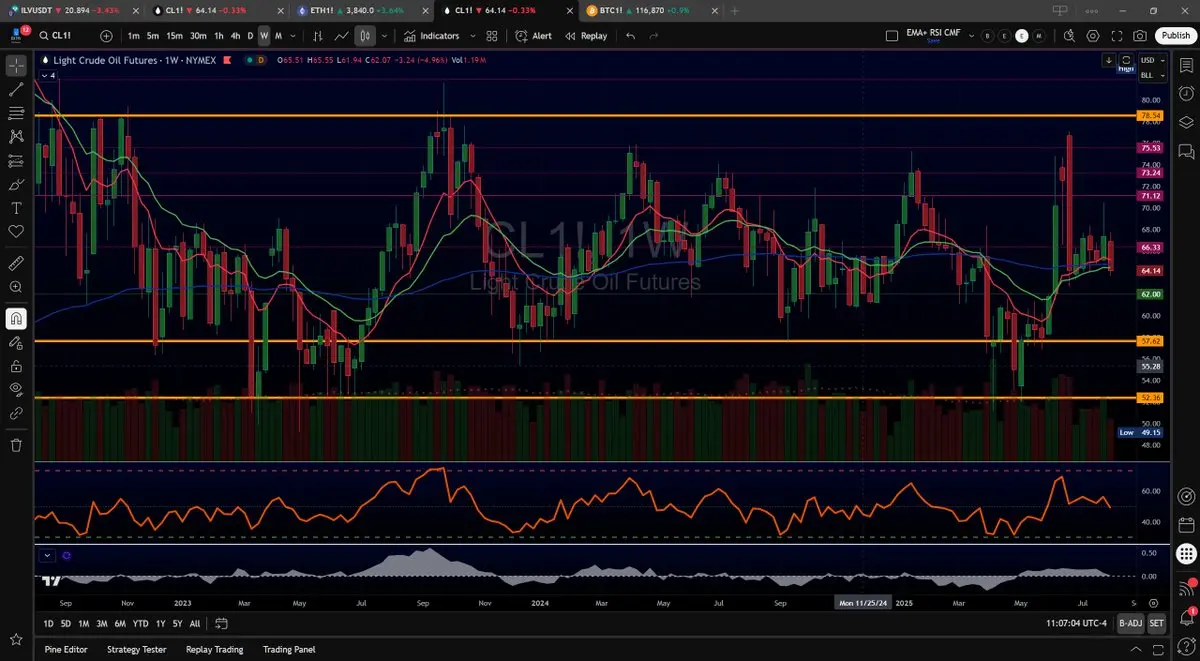The width and height of the screenshot is (1200, 661).
Task: Open the Trading Panel tab
Action: 291,649
